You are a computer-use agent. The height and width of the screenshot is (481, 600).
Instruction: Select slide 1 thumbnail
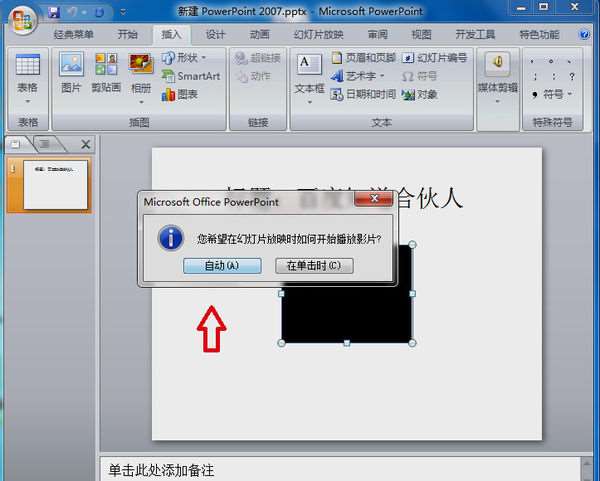(56, 185)
